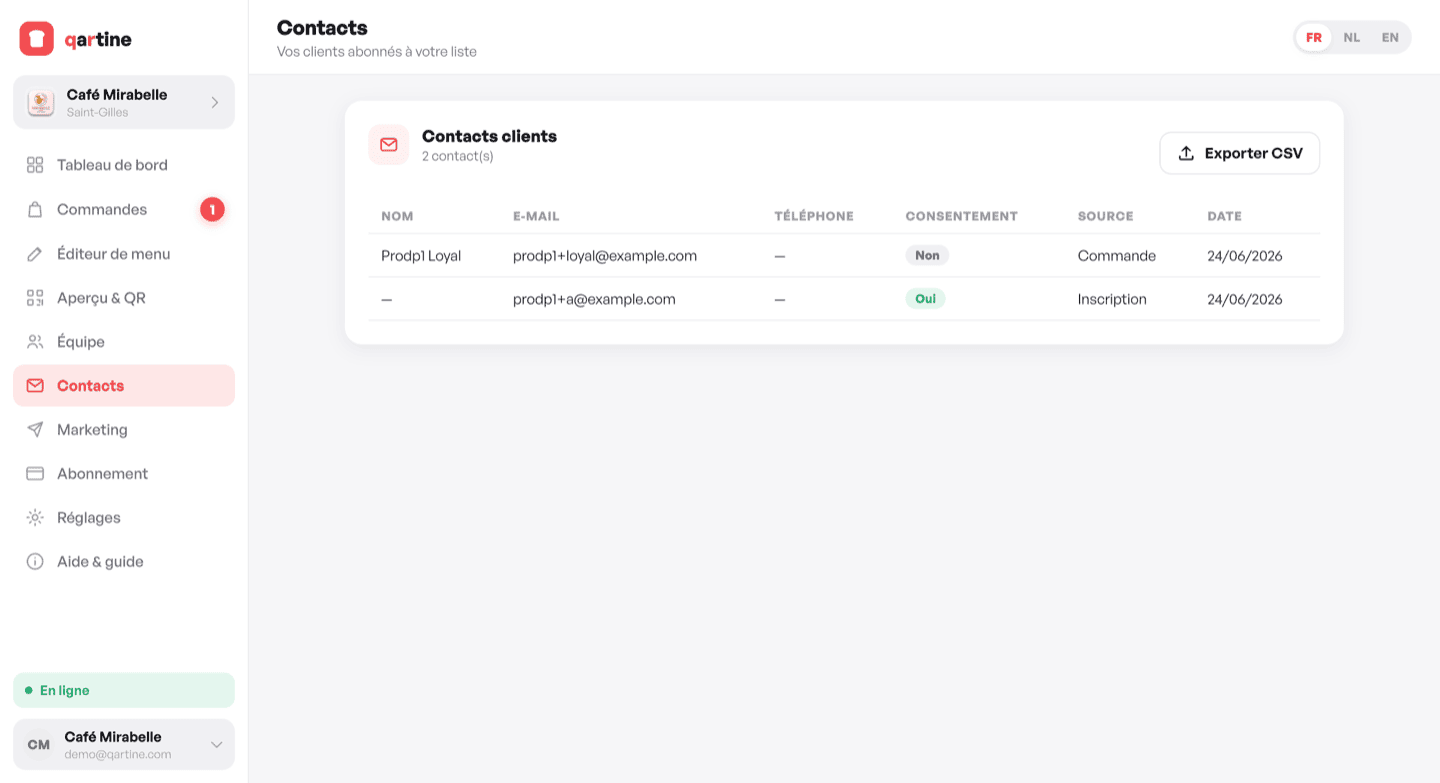
Task: Click the Contacts envelope icon in sidebar
Action: point(35,386)
